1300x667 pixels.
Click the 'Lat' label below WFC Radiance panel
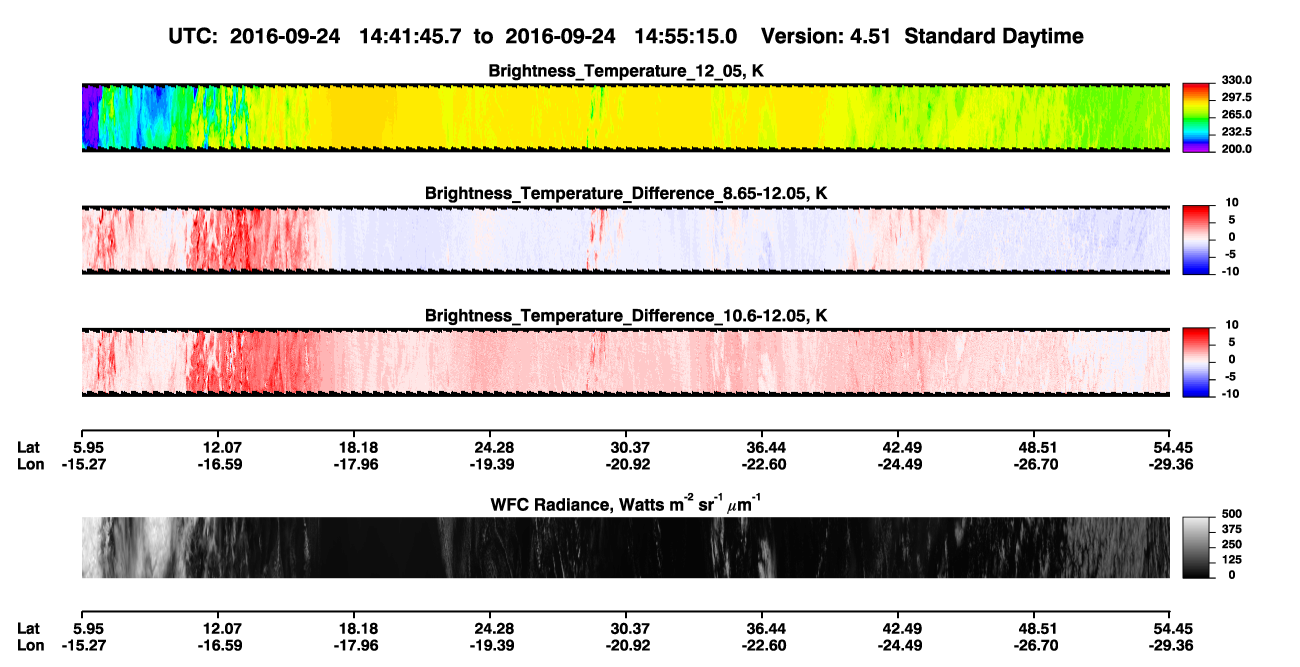click(x=29, y=628)
